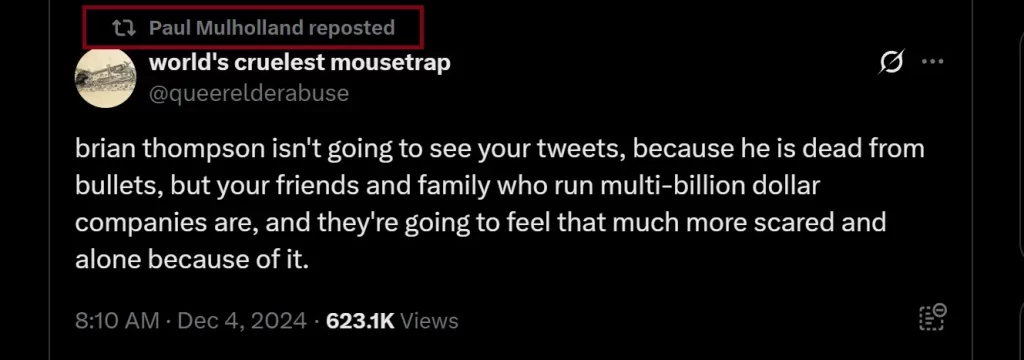Visit Paul Mulholland's profile from the repost label

226,28
